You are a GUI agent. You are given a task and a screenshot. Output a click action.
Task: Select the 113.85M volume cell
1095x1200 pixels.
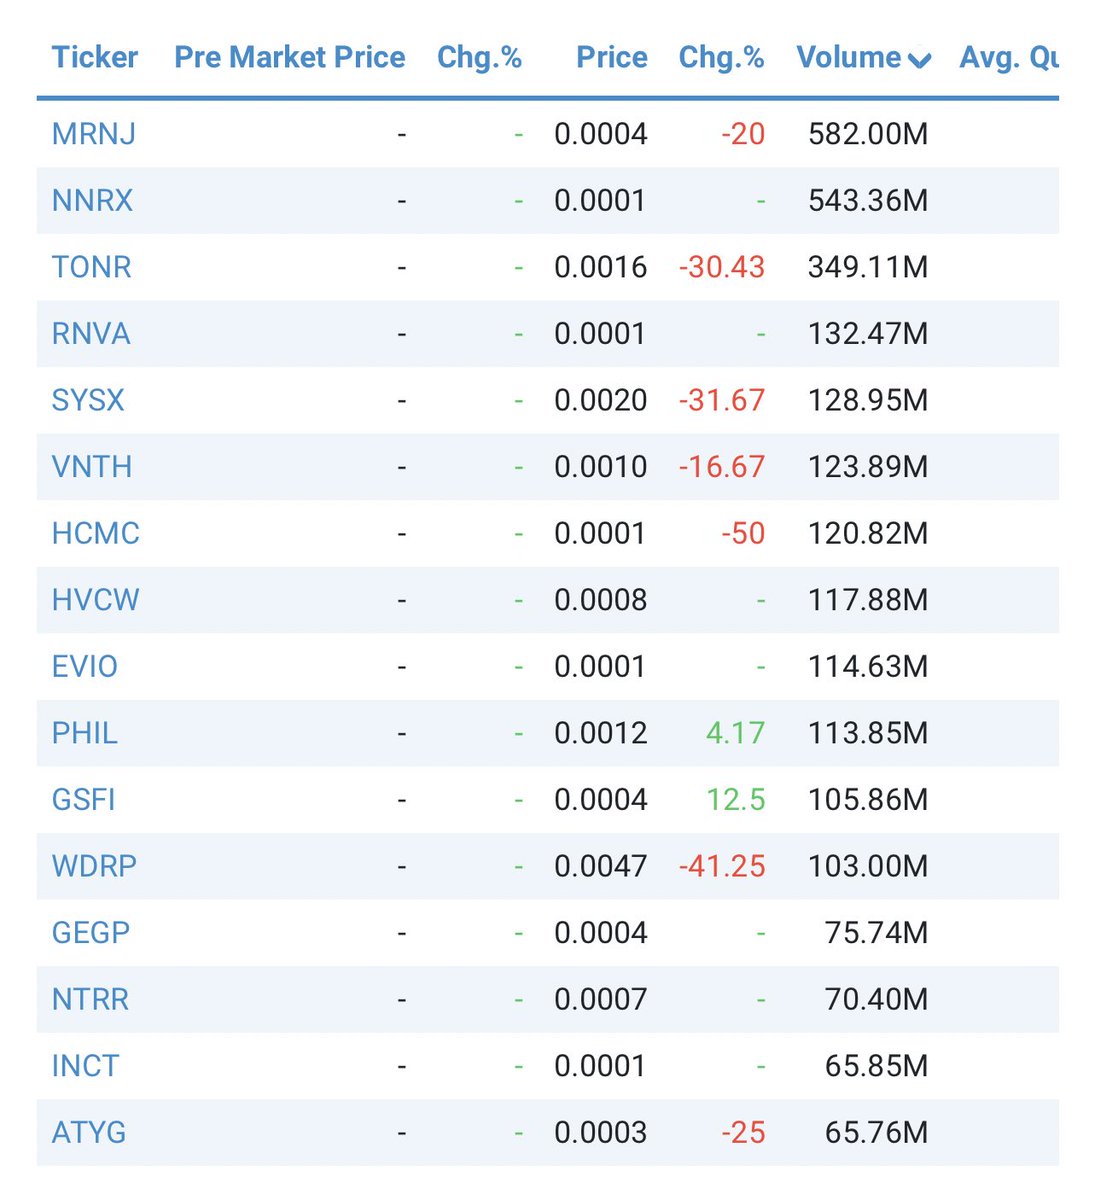click(868, 733)
